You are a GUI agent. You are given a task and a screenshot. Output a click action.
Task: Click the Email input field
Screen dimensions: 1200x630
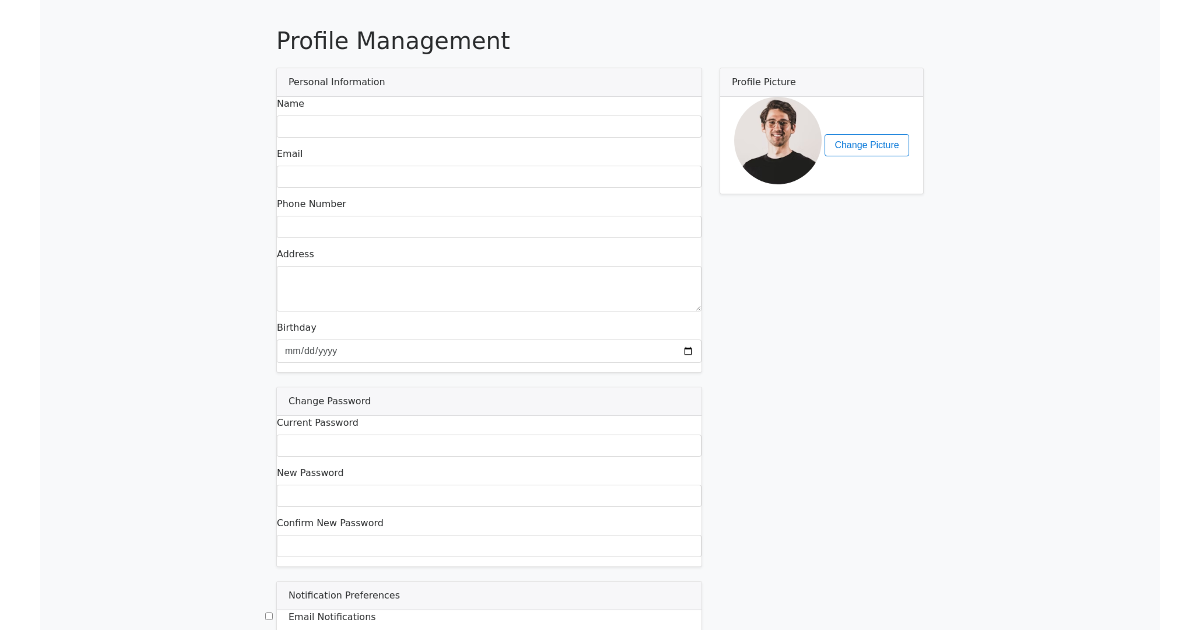[x=488, y=176]
